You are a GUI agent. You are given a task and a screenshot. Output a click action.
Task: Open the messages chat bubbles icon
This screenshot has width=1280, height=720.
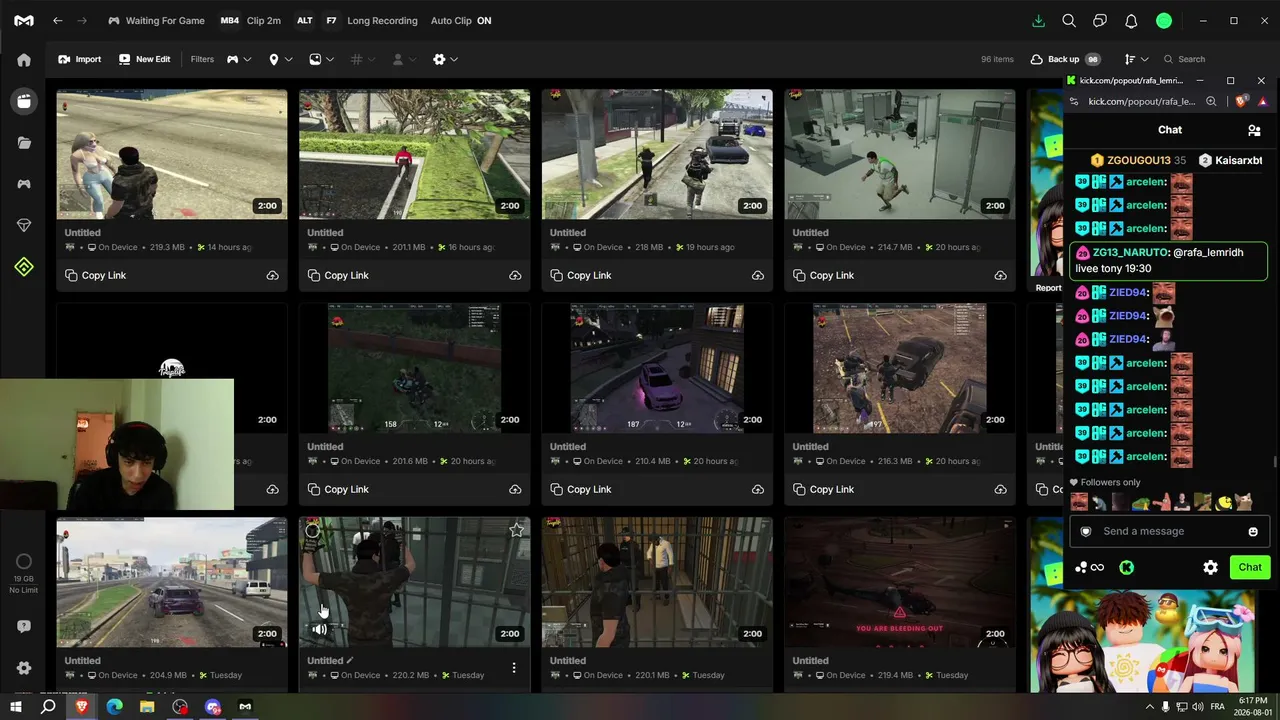1100,20
